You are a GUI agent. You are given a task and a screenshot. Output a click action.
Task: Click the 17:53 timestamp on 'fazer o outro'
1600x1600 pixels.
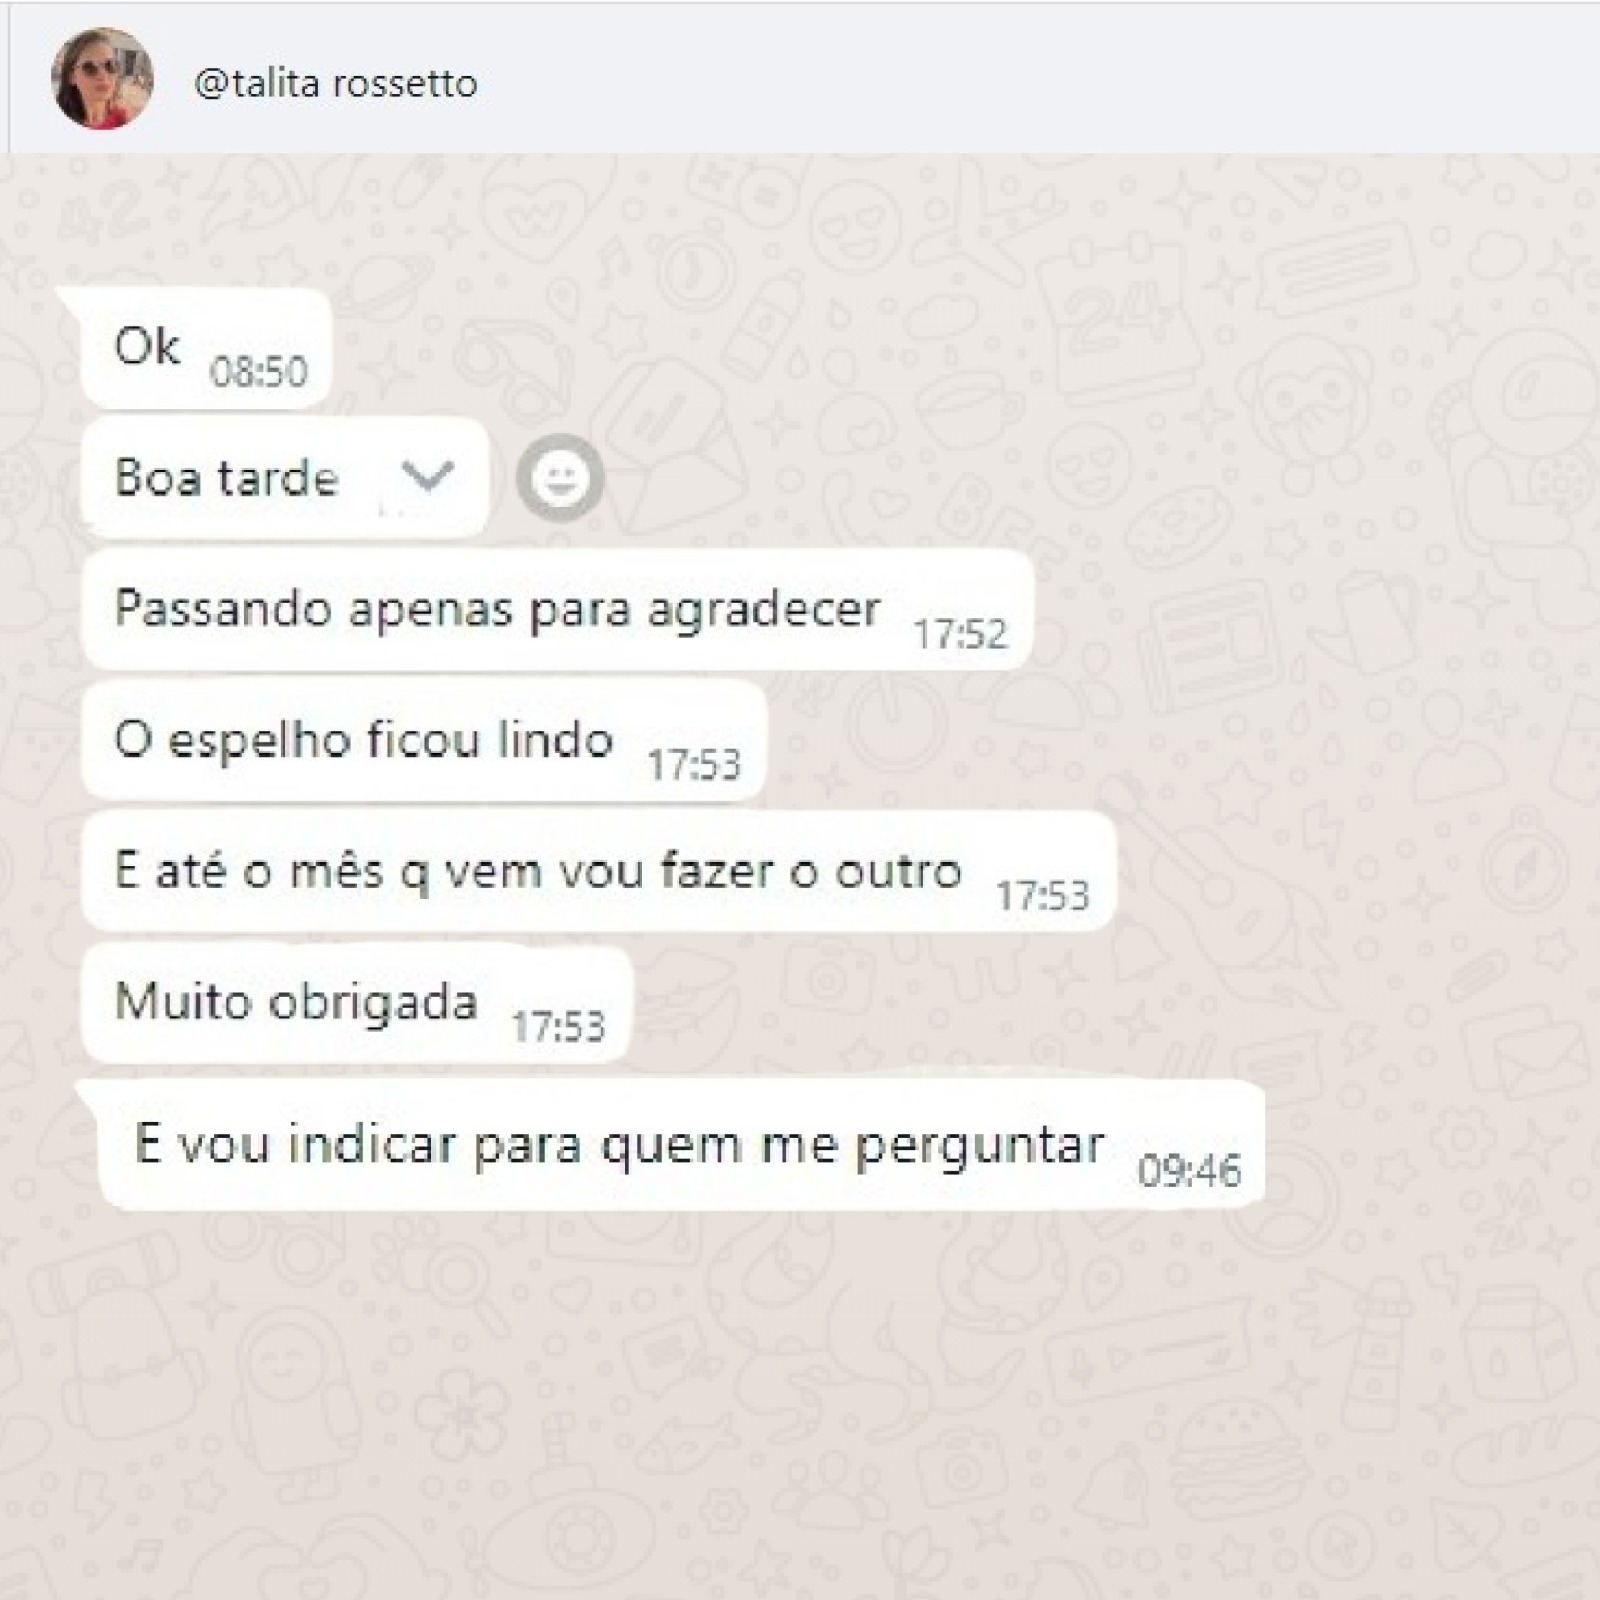pos(1042,896)
